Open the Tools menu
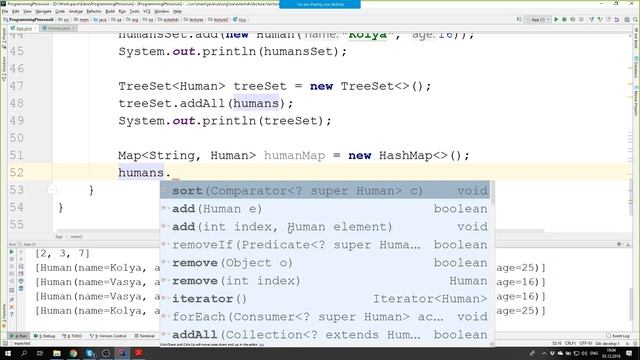 click(134, 11)
